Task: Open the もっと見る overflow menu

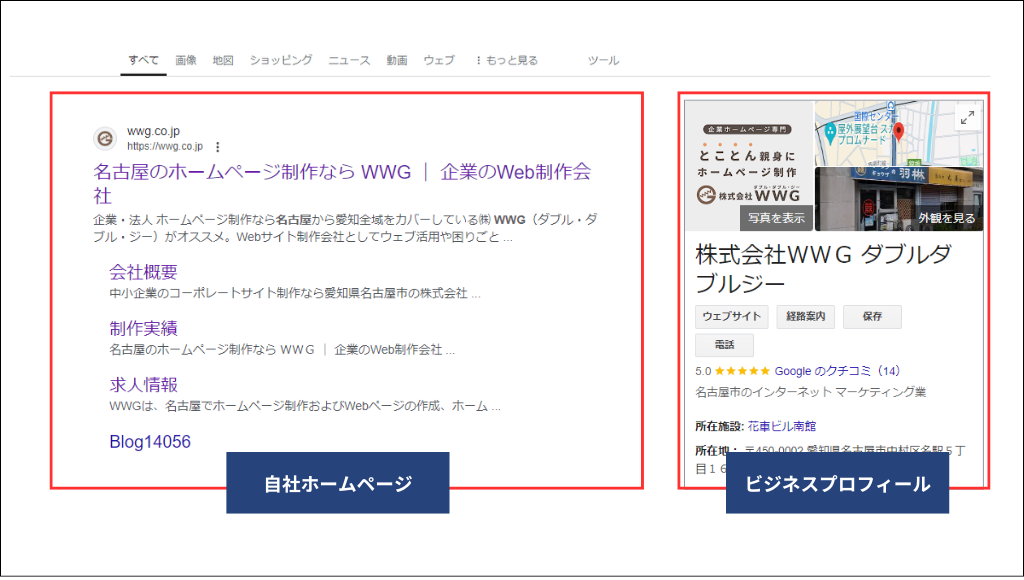Action: (505, 59)
